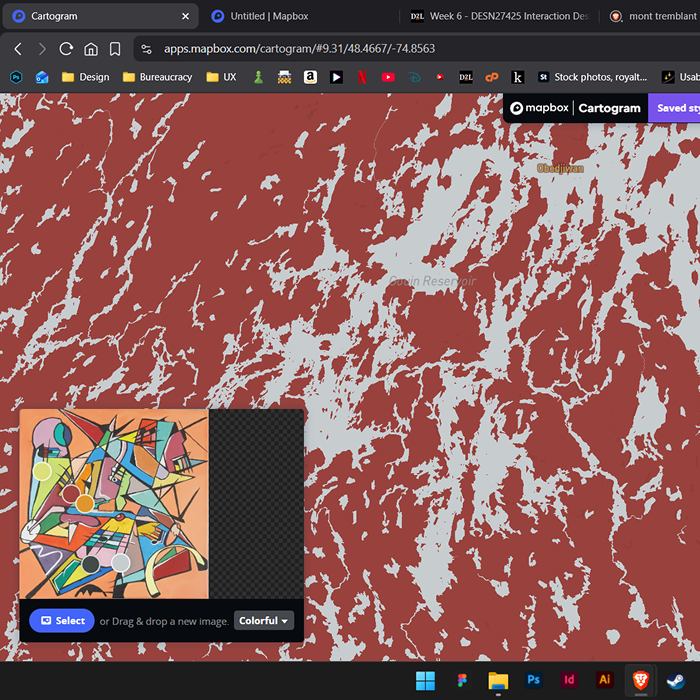Viewport: 700px width, 700px height.
Task: Open the Bureaucracy bookmarks folder
Action: click(157, 77)
